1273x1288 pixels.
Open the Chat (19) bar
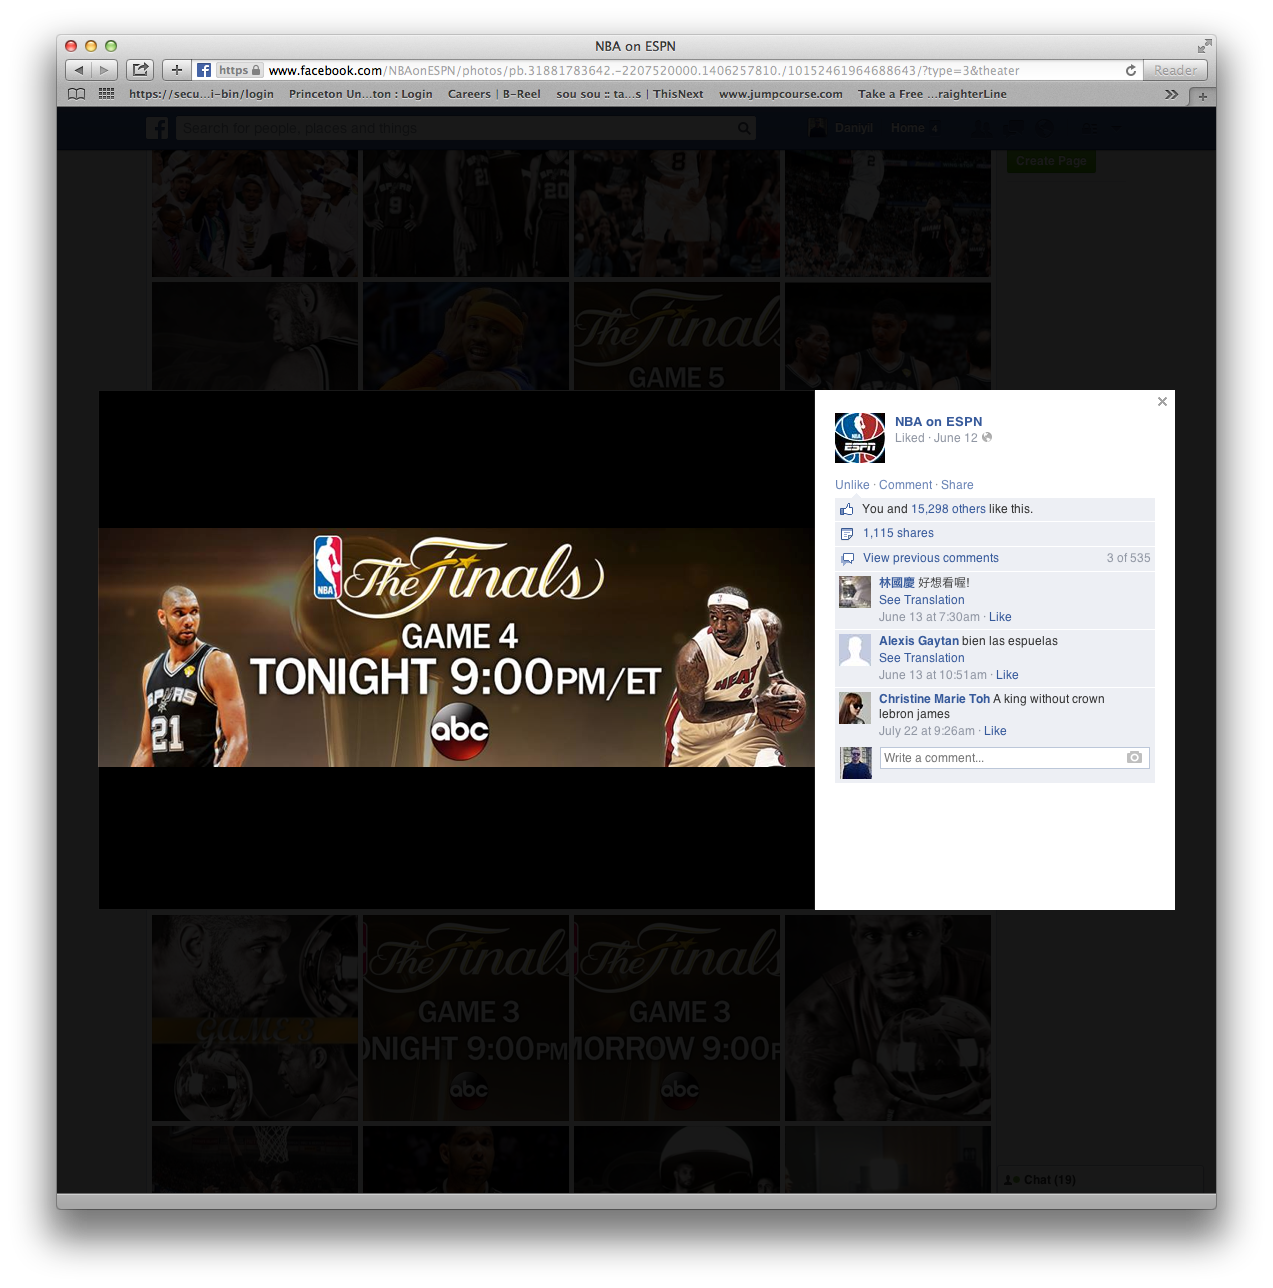(1099, 1180)
